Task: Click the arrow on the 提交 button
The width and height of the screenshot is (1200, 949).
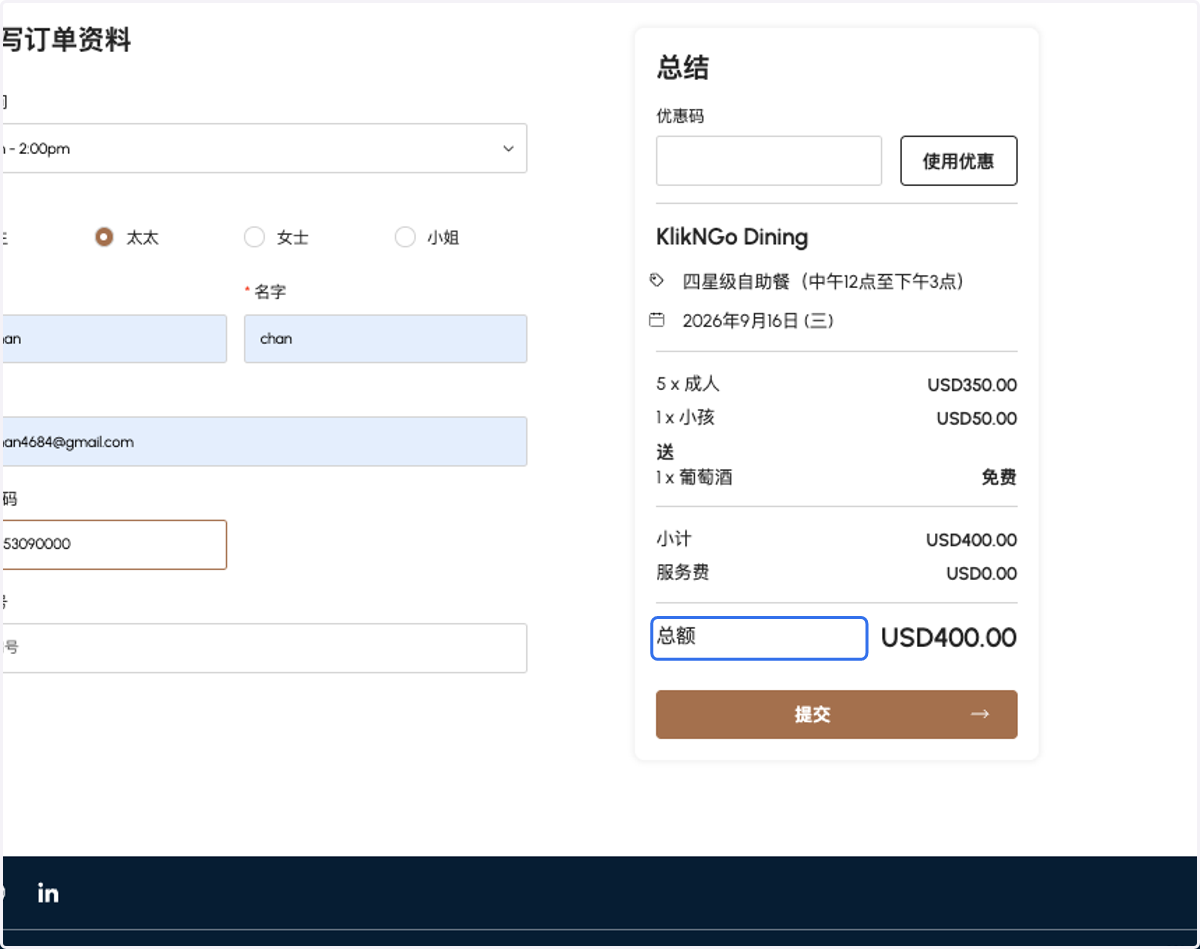Action: 979,714
